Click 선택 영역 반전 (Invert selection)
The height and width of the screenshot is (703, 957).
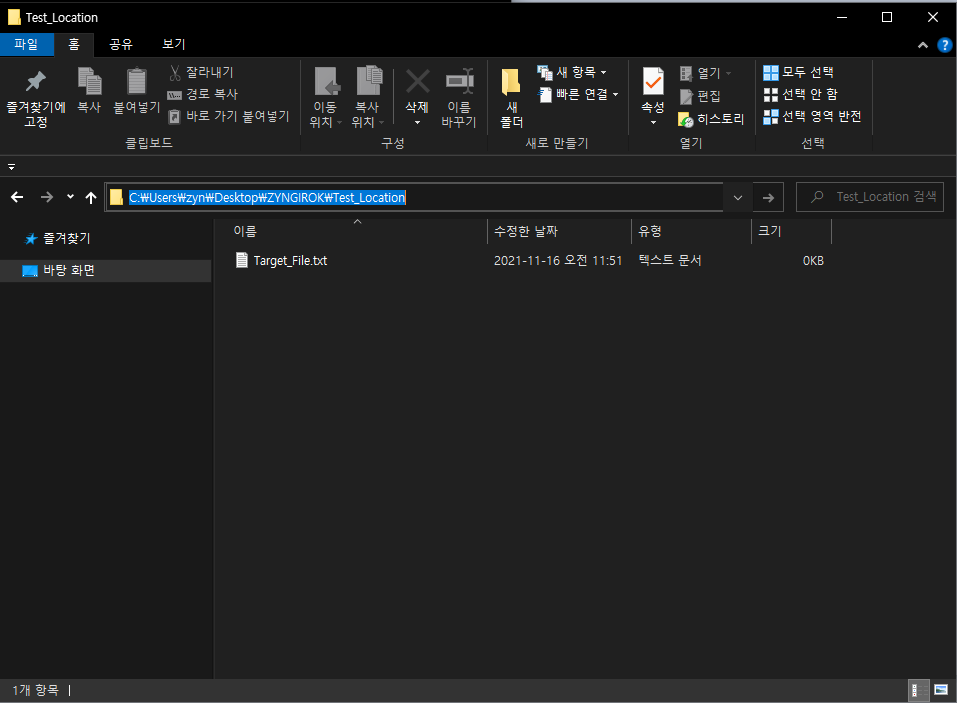tap(812, 117)
